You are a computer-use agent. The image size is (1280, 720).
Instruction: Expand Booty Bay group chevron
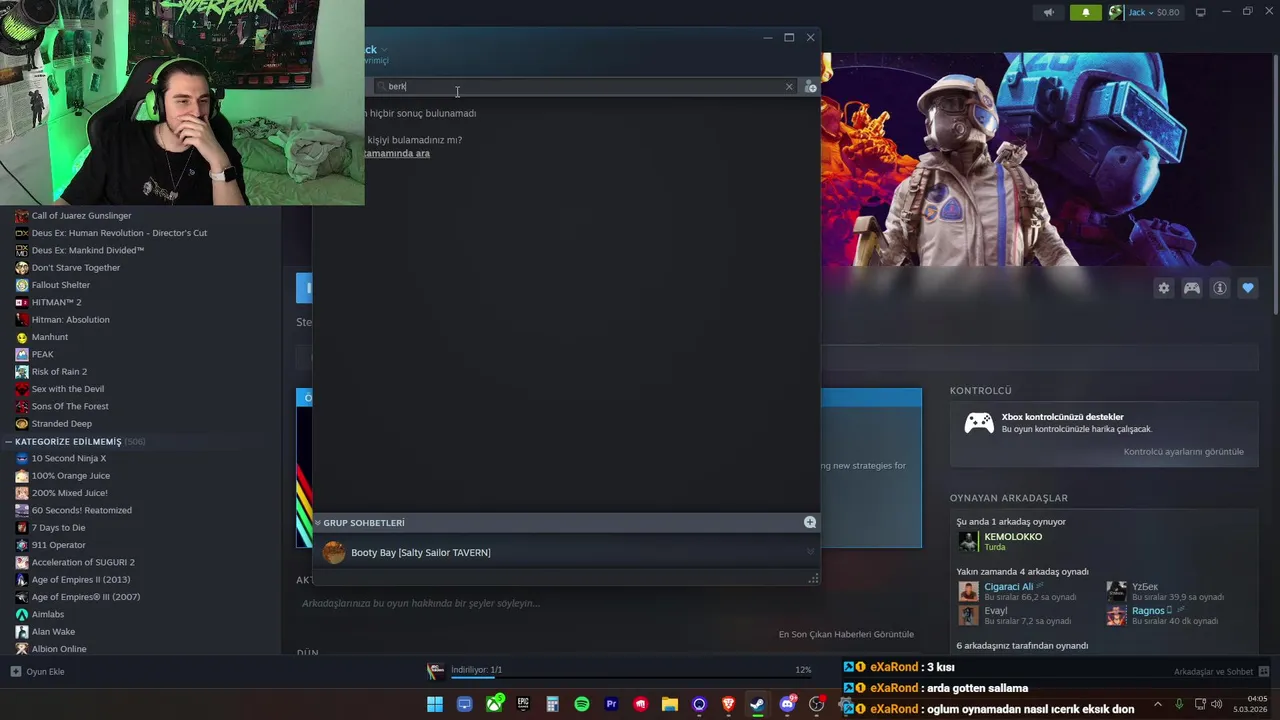[x=810, y=552]
